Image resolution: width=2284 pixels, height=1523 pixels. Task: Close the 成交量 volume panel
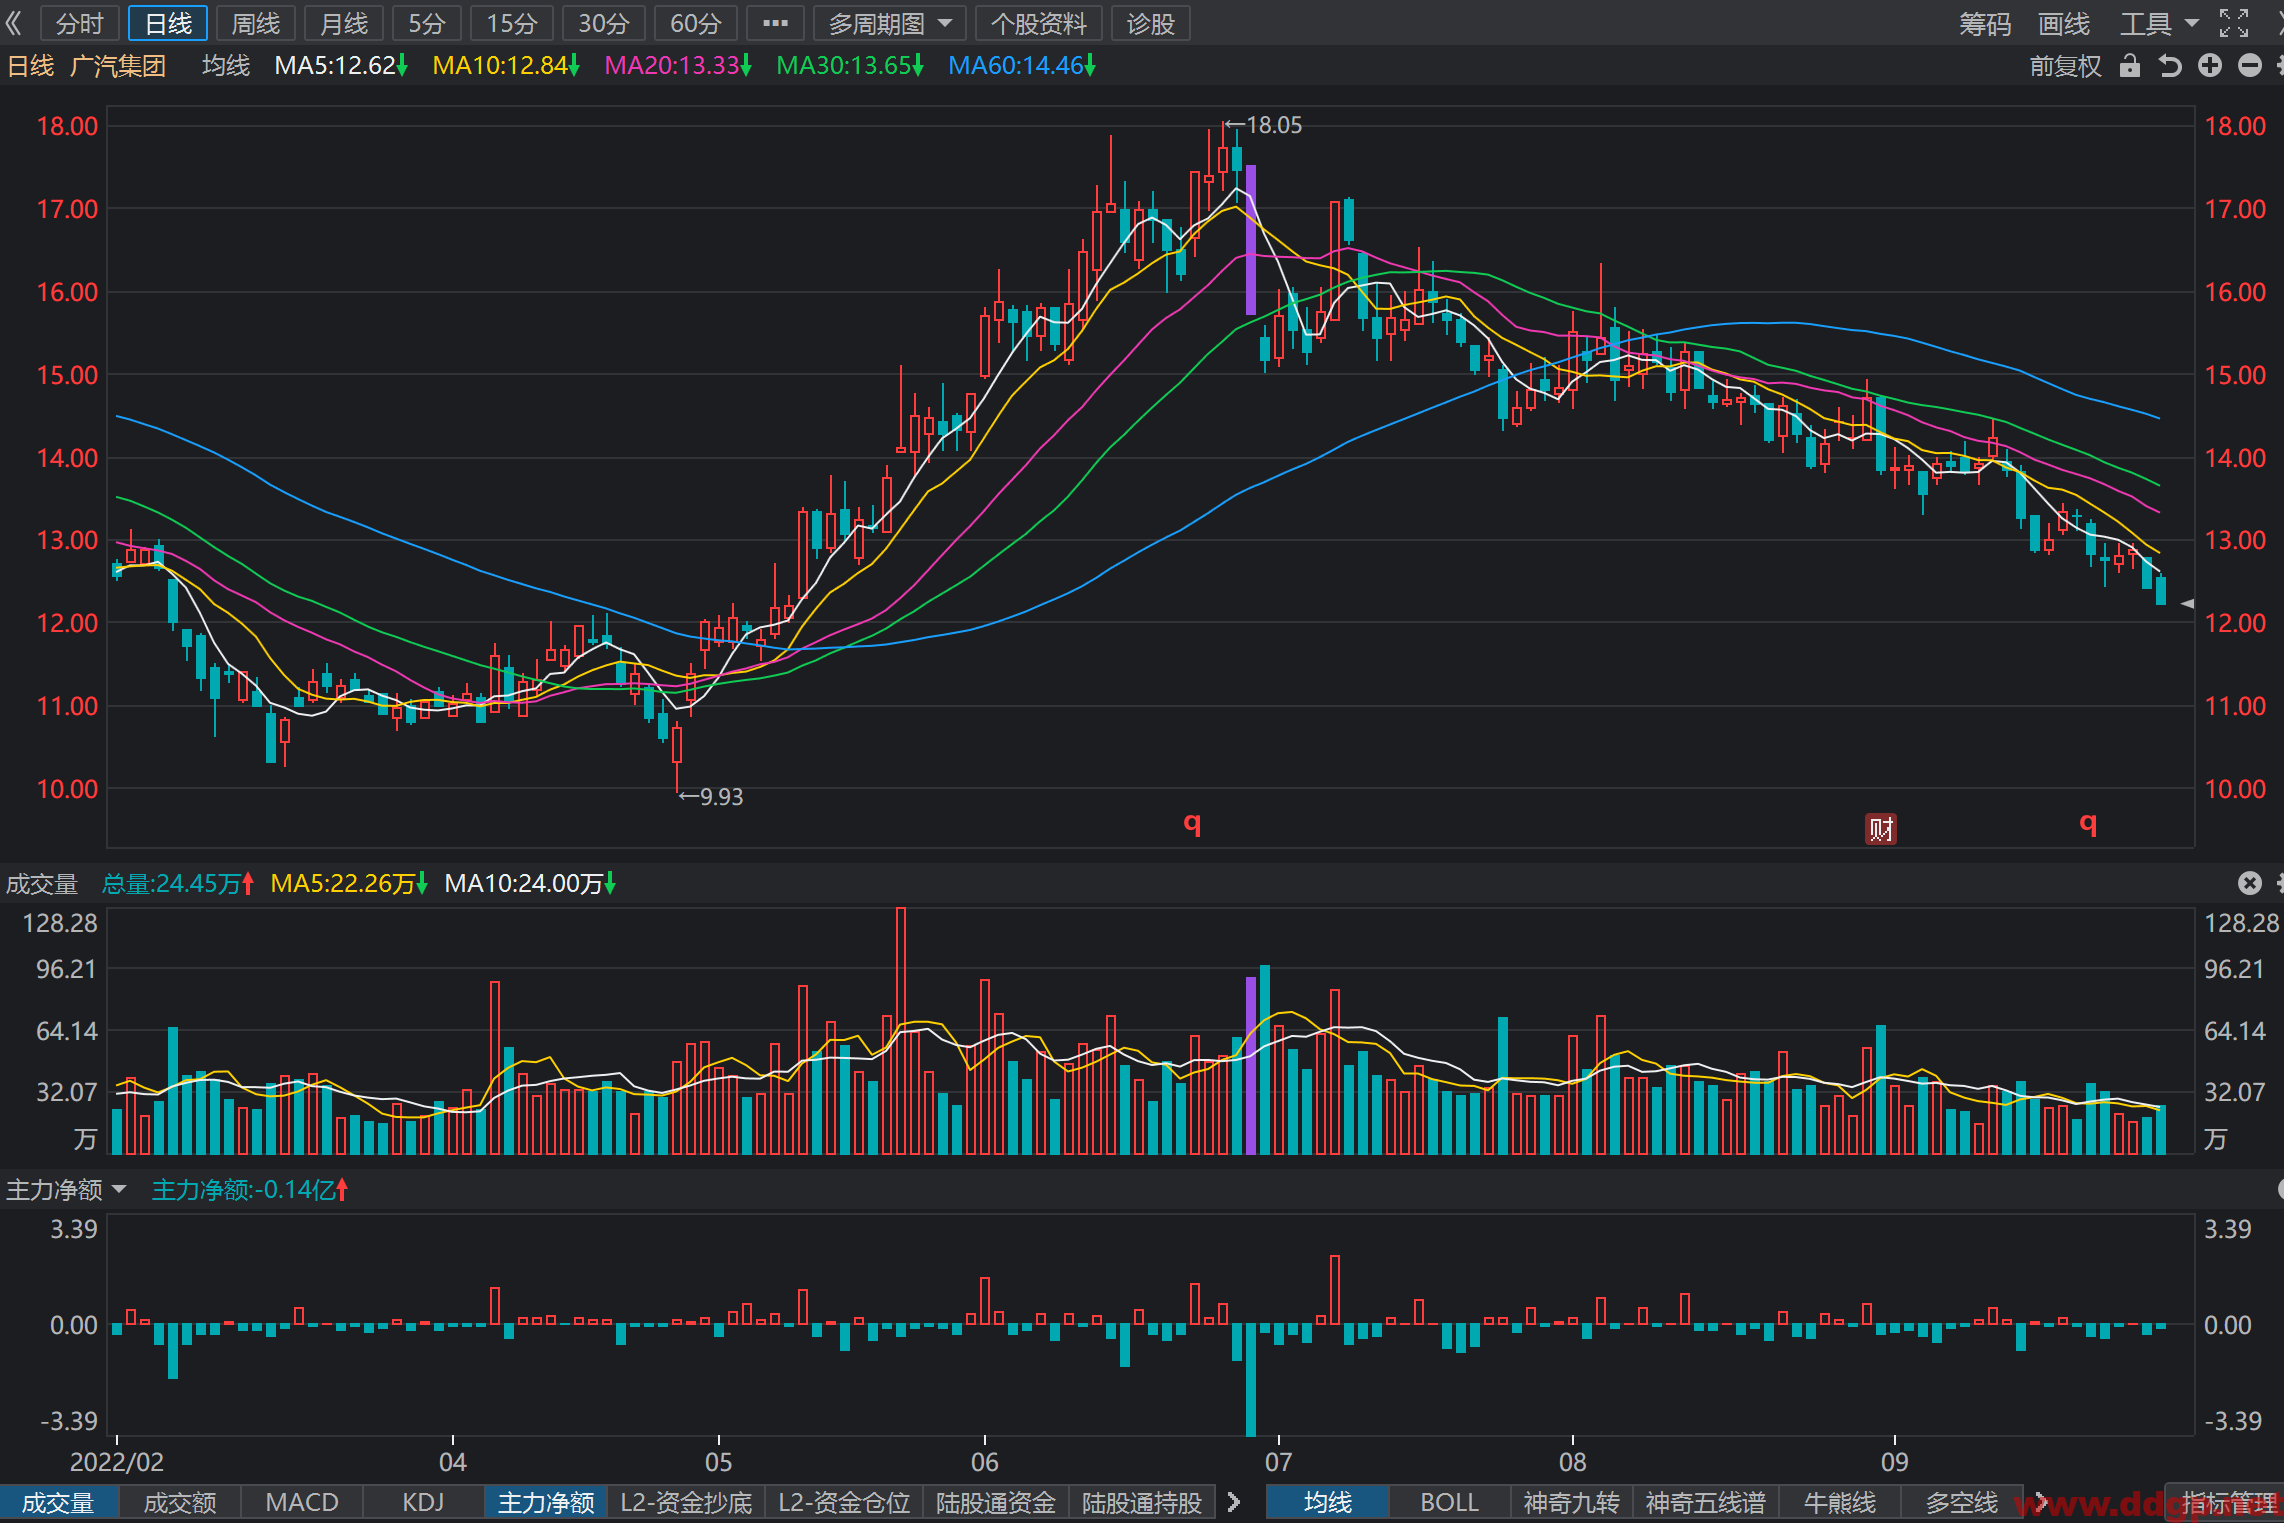point(2250,883)
